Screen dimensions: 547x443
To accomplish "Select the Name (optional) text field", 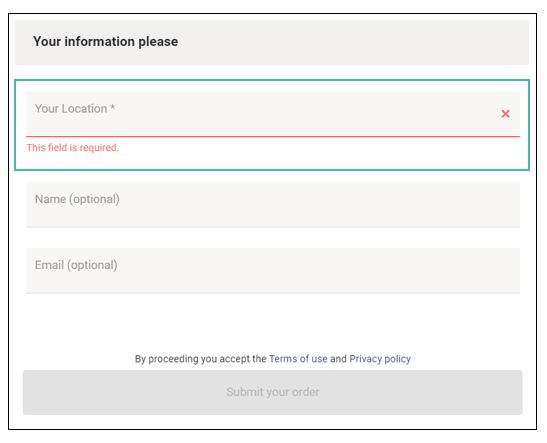I will point(273,205).
